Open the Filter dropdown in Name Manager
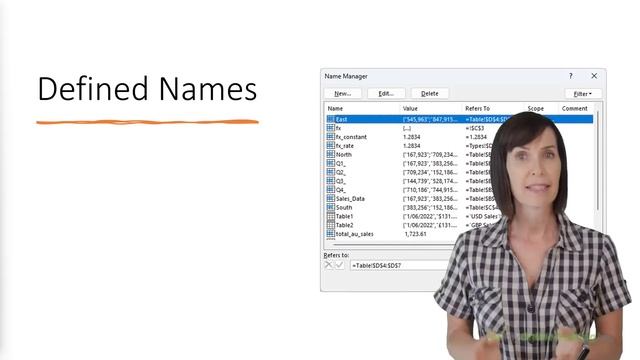Image resolution: width=640 pixels, height=360 pixels. (583, 94)
